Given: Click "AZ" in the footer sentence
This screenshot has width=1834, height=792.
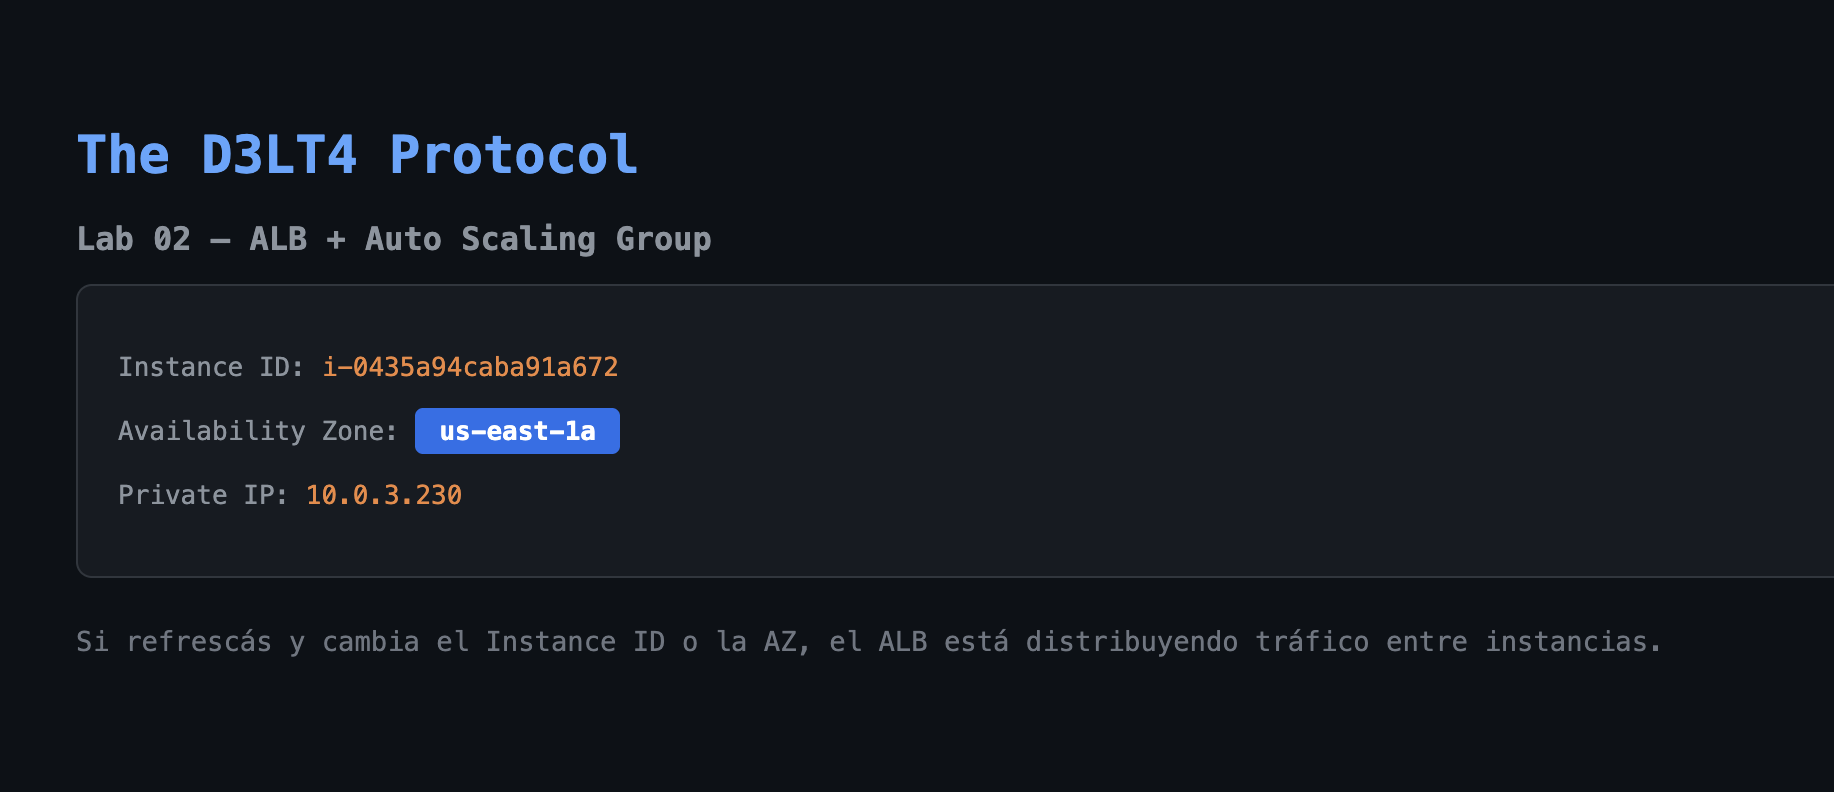Looking at the screenshot, I should (783, 642).
